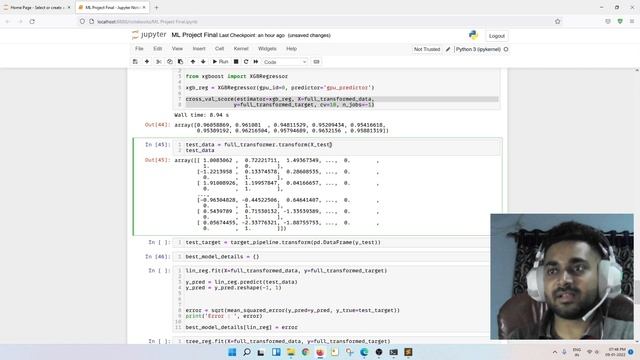This screenshot has height=360, width=640.
Task: Open the Cell menu
Action: (219, 49)
